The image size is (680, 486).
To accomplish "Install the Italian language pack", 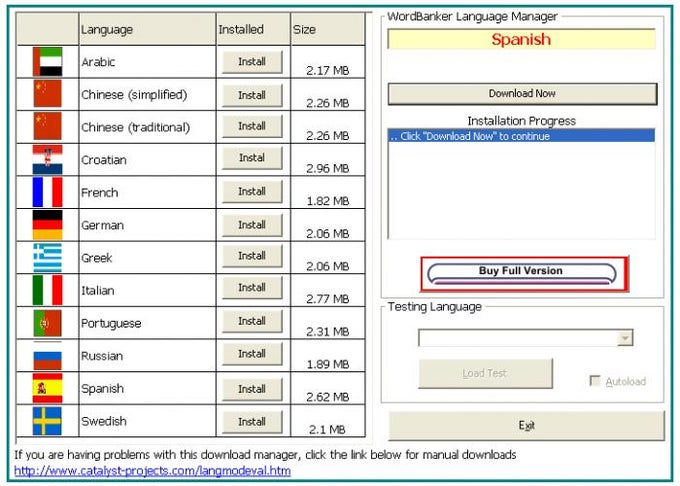I will click(252, 288).
